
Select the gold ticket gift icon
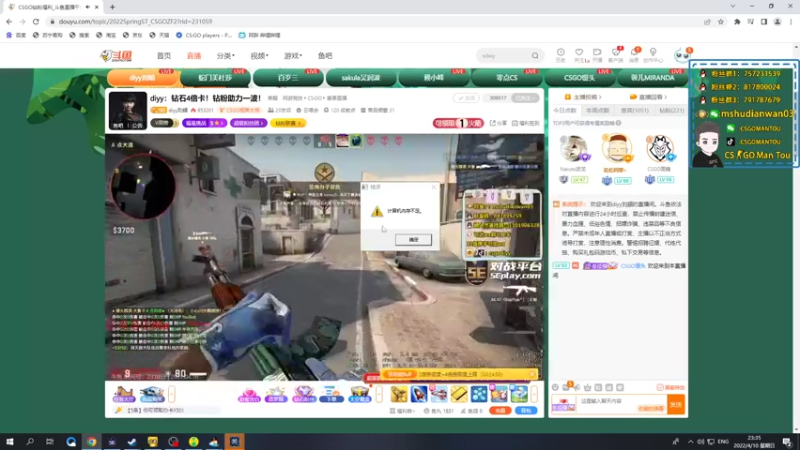459,394
